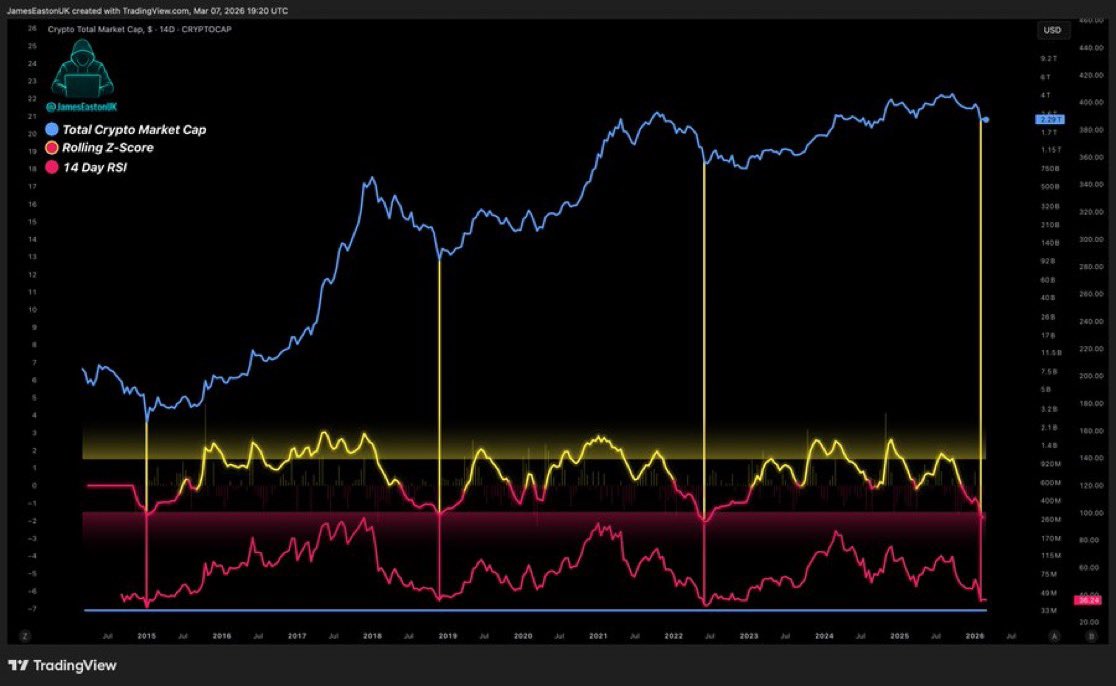Viewport: 1116px width, 686px height.
Task: Click the blue 2.29T current price label
Action: pos(1049,120)
